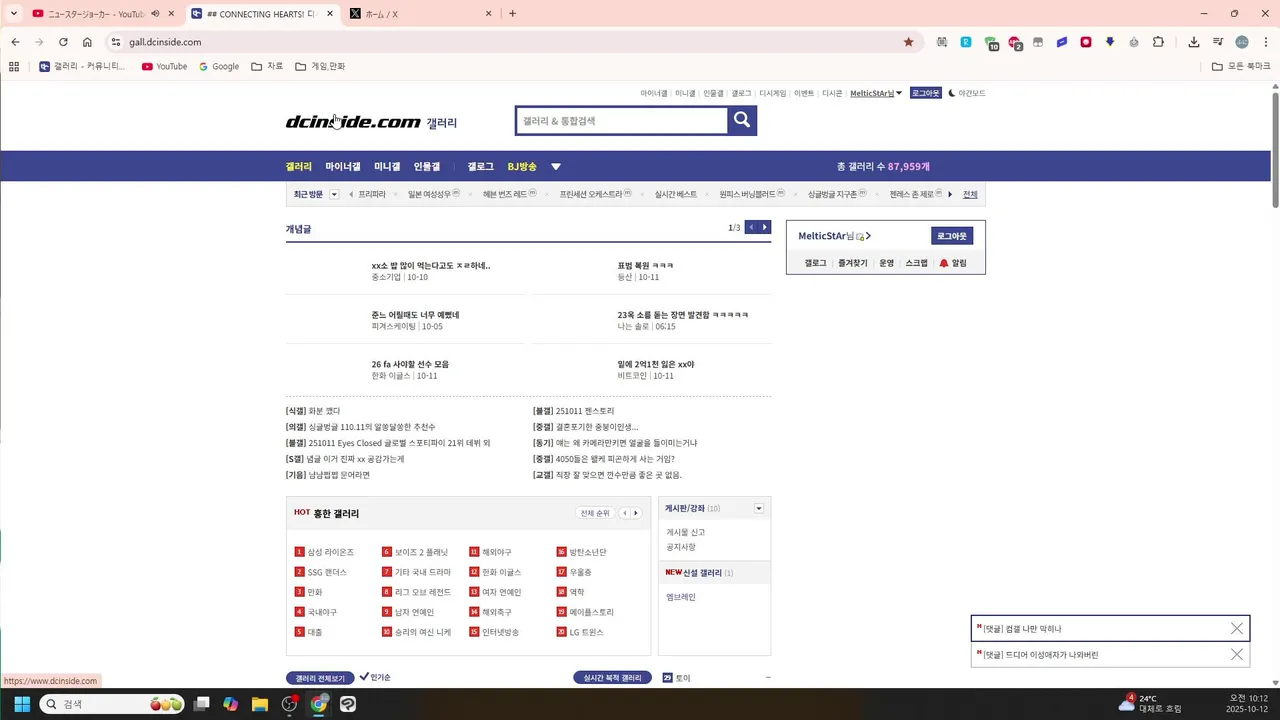Screen dimensions: 1280x720
Task: Collapse the realtime gallery minus toggle
Action: (767, 678)
